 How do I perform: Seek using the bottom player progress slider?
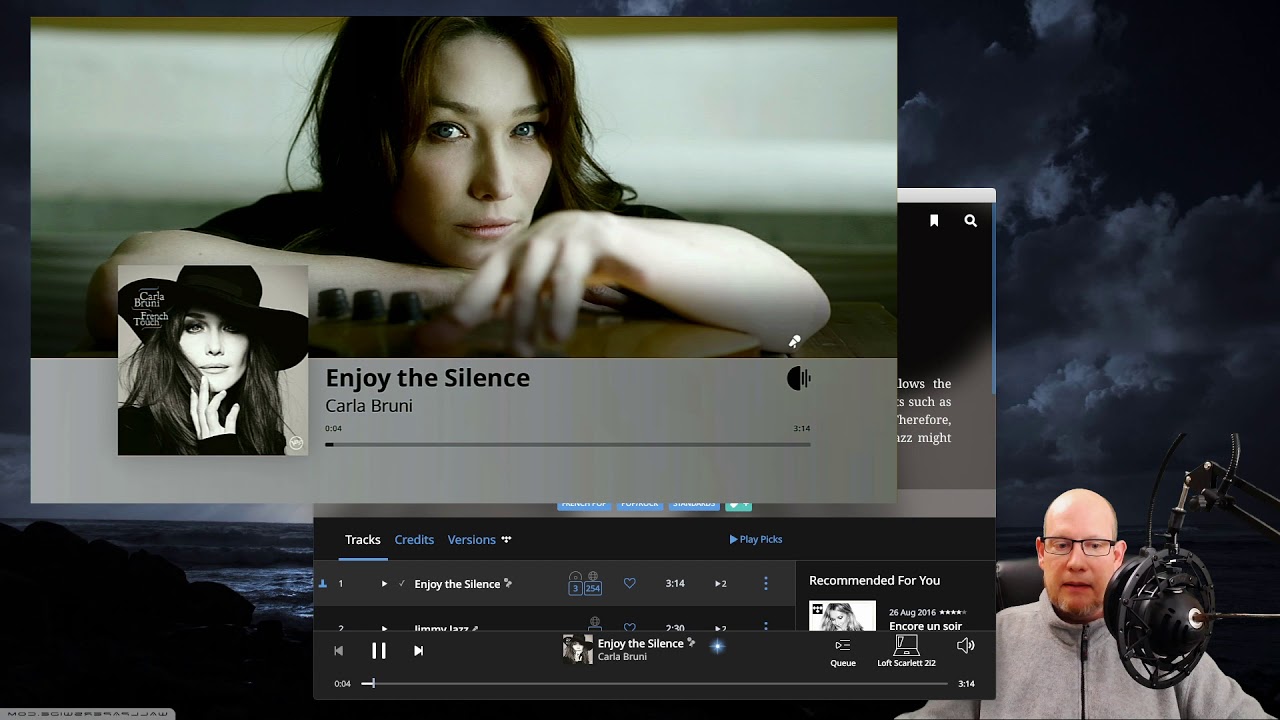[x=654, y=684]
